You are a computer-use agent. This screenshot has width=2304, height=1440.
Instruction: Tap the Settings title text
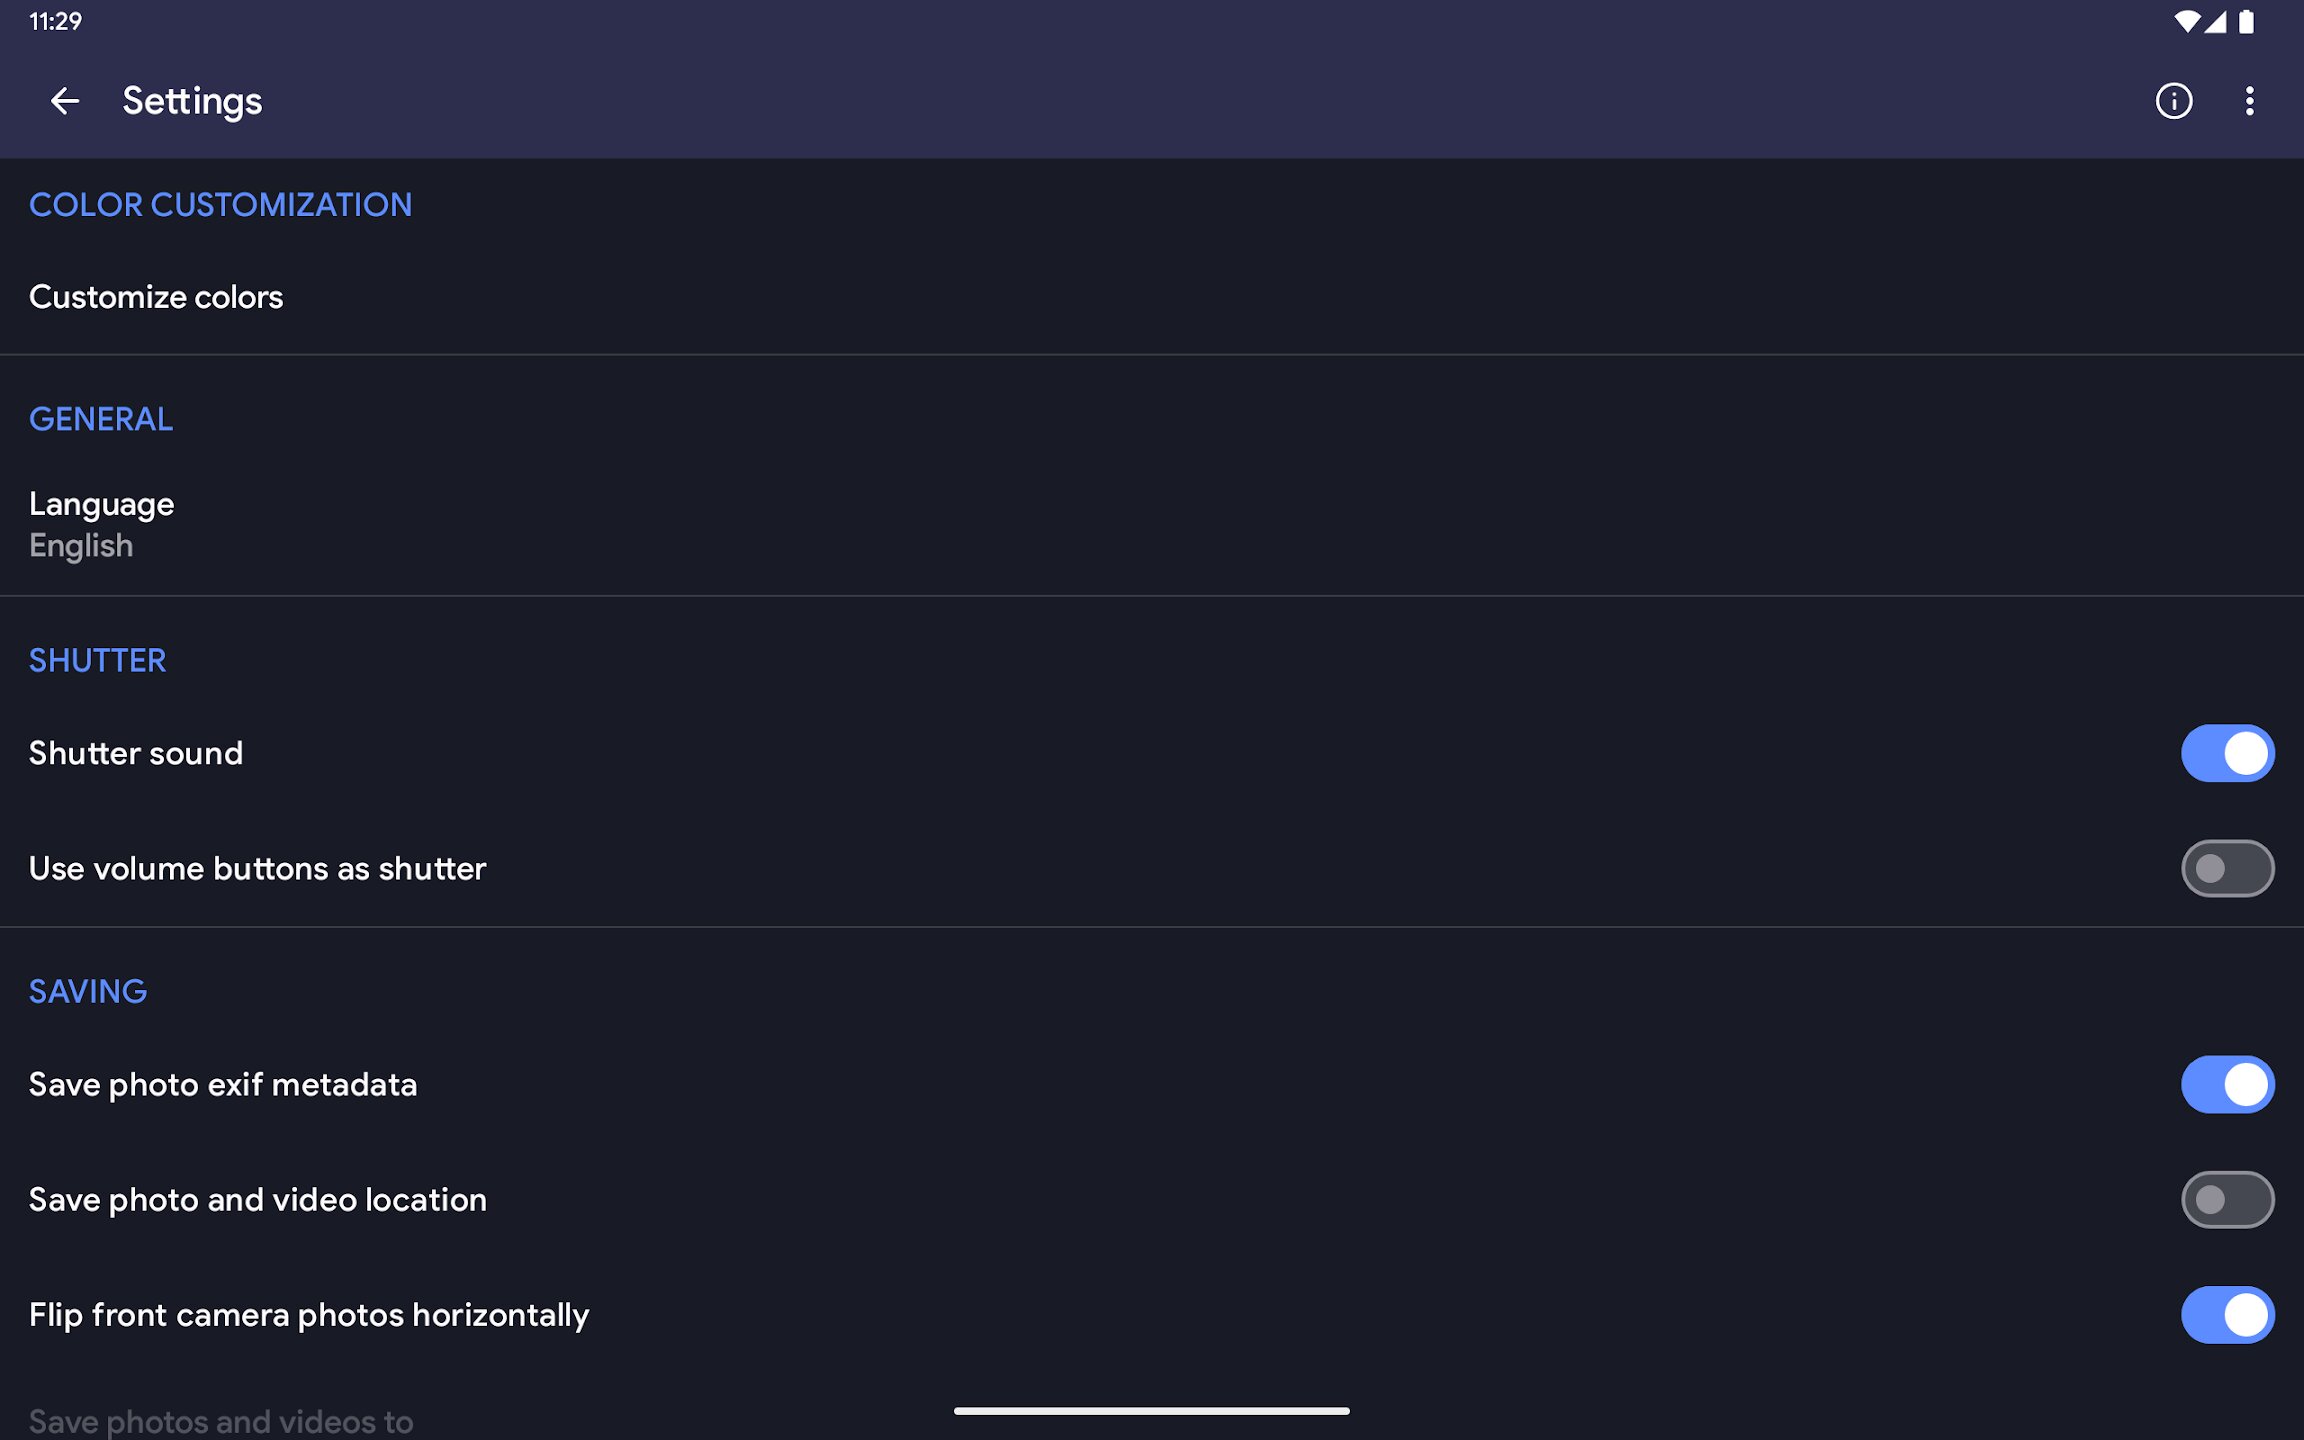coord(192,101)
